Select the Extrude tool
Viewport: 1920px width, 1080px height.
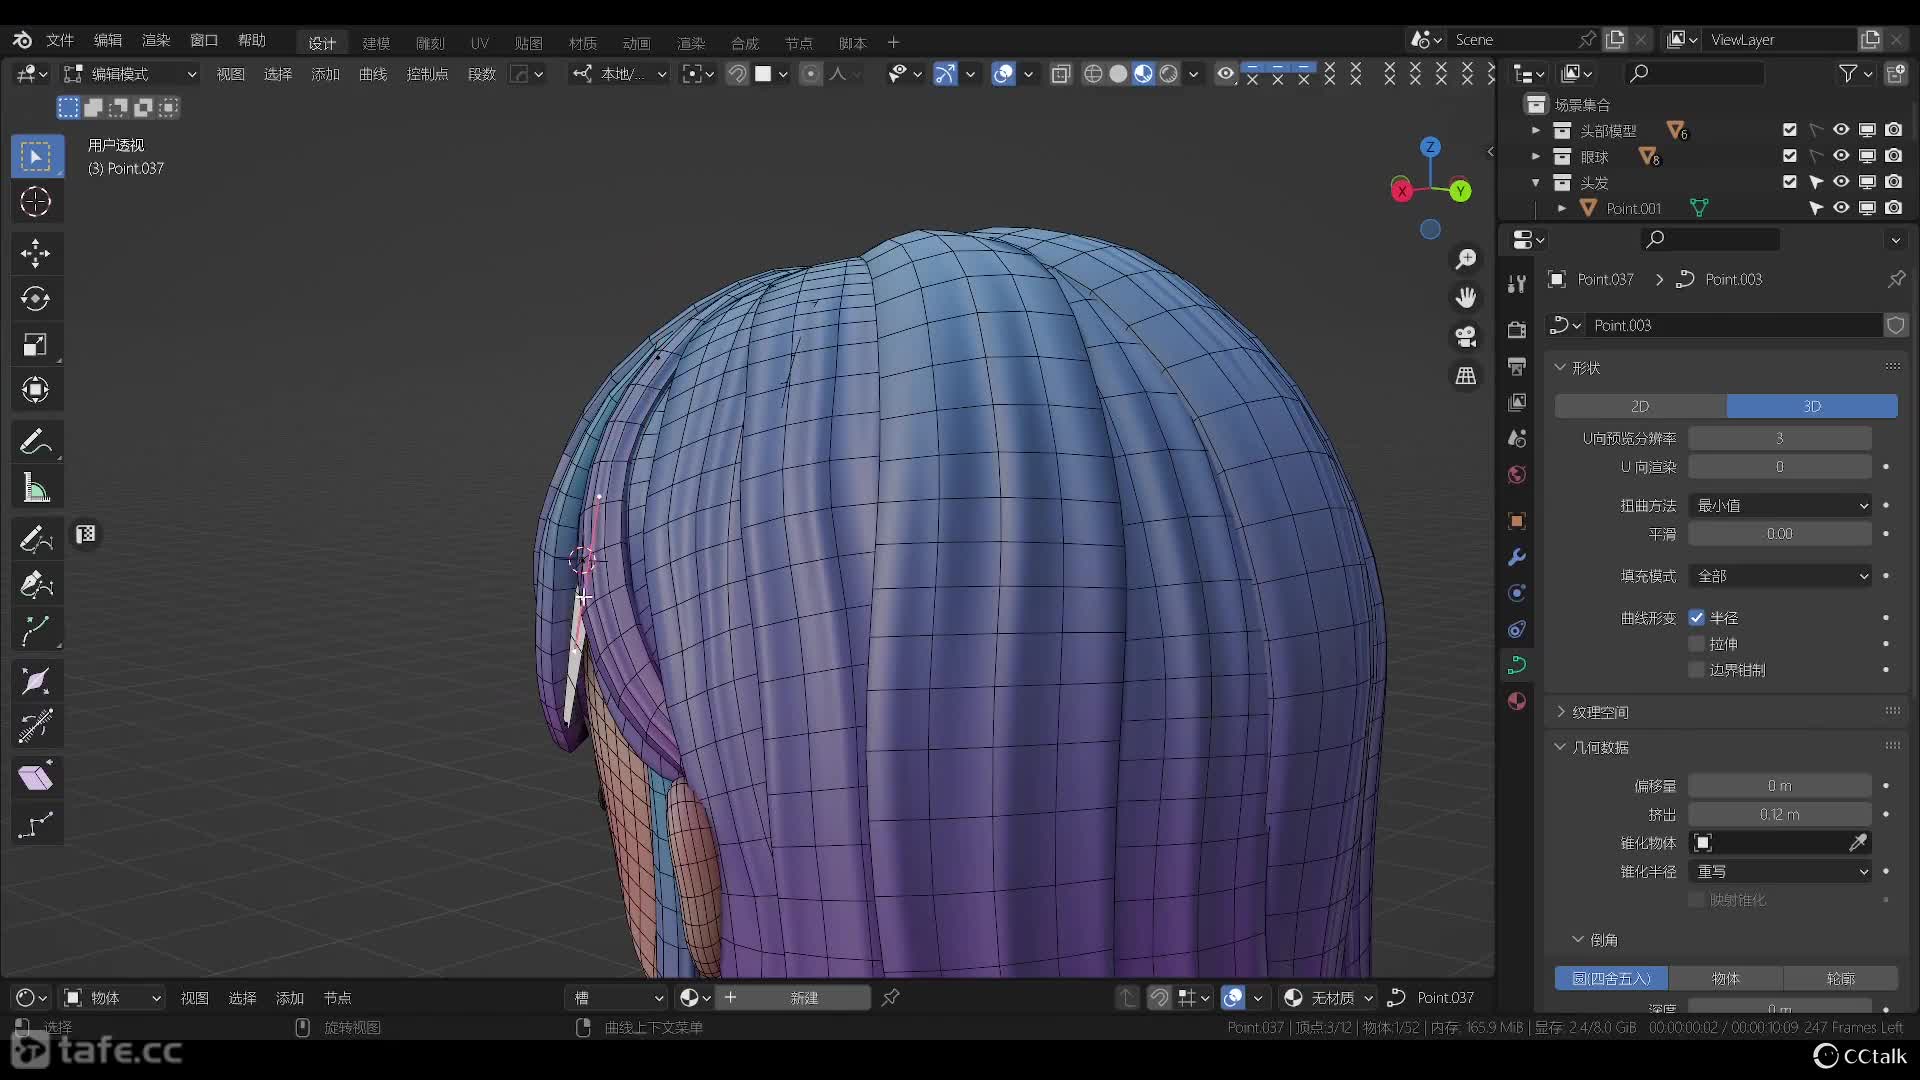(x=36, y=630)
